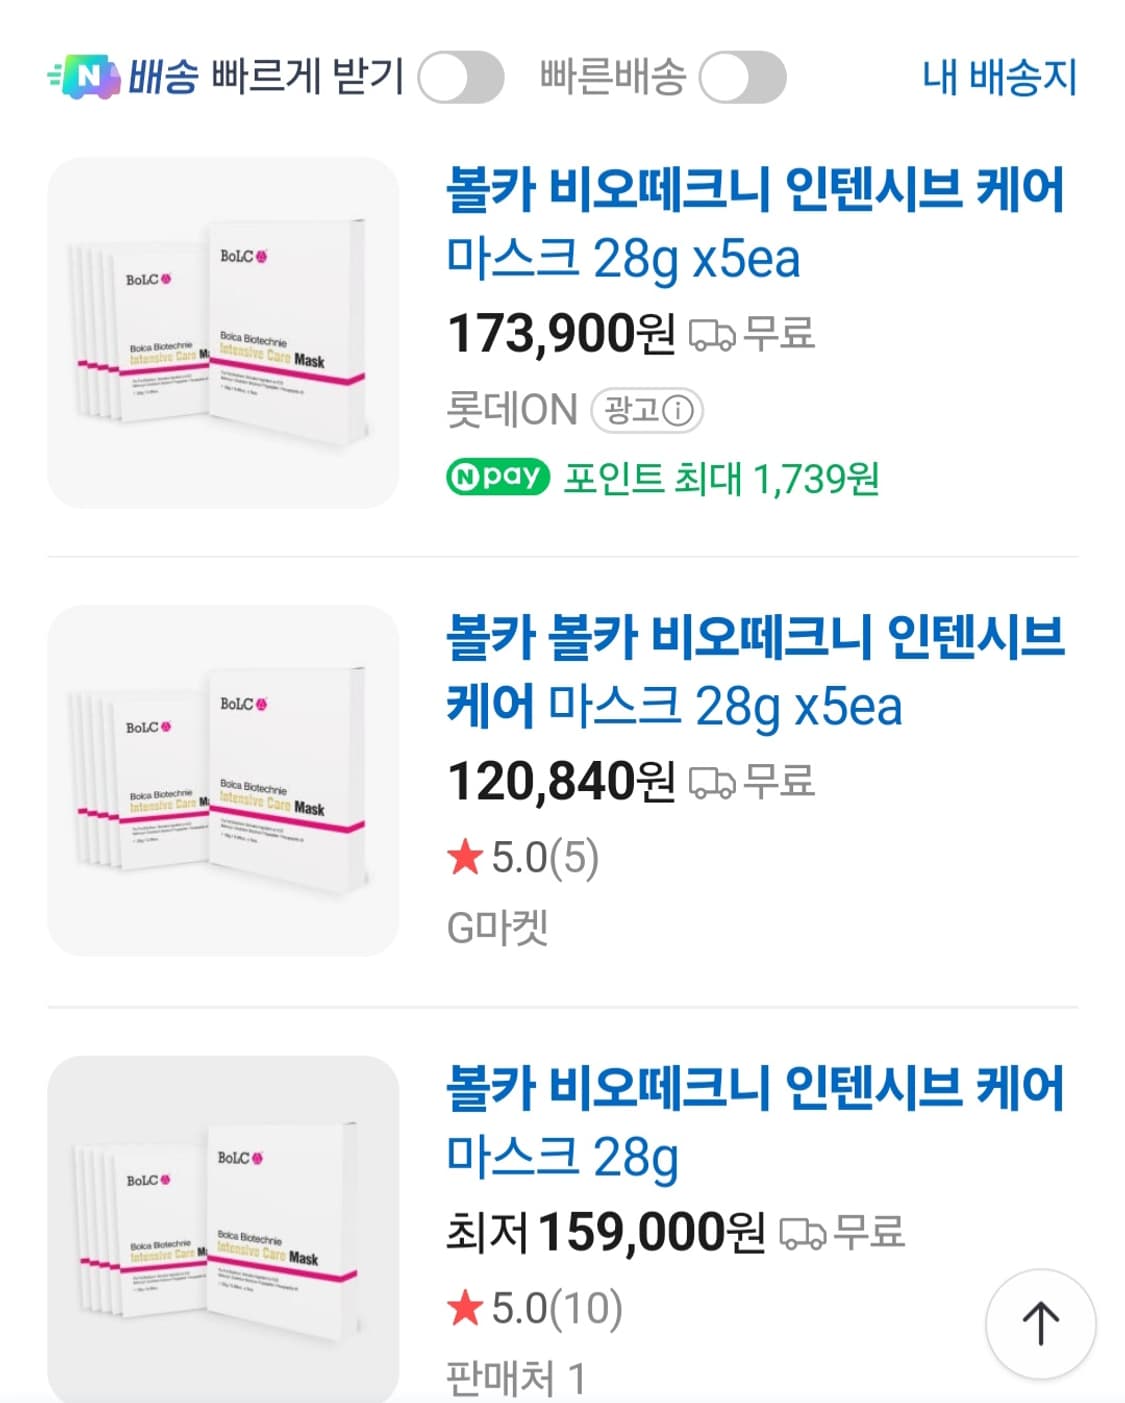Image resolution: width=1125 pixels, height=1403 pixels.
Task: Open 볼카 비오떼크니 마스크 28g 최저 159,000원 listing
Action: 754,1121
